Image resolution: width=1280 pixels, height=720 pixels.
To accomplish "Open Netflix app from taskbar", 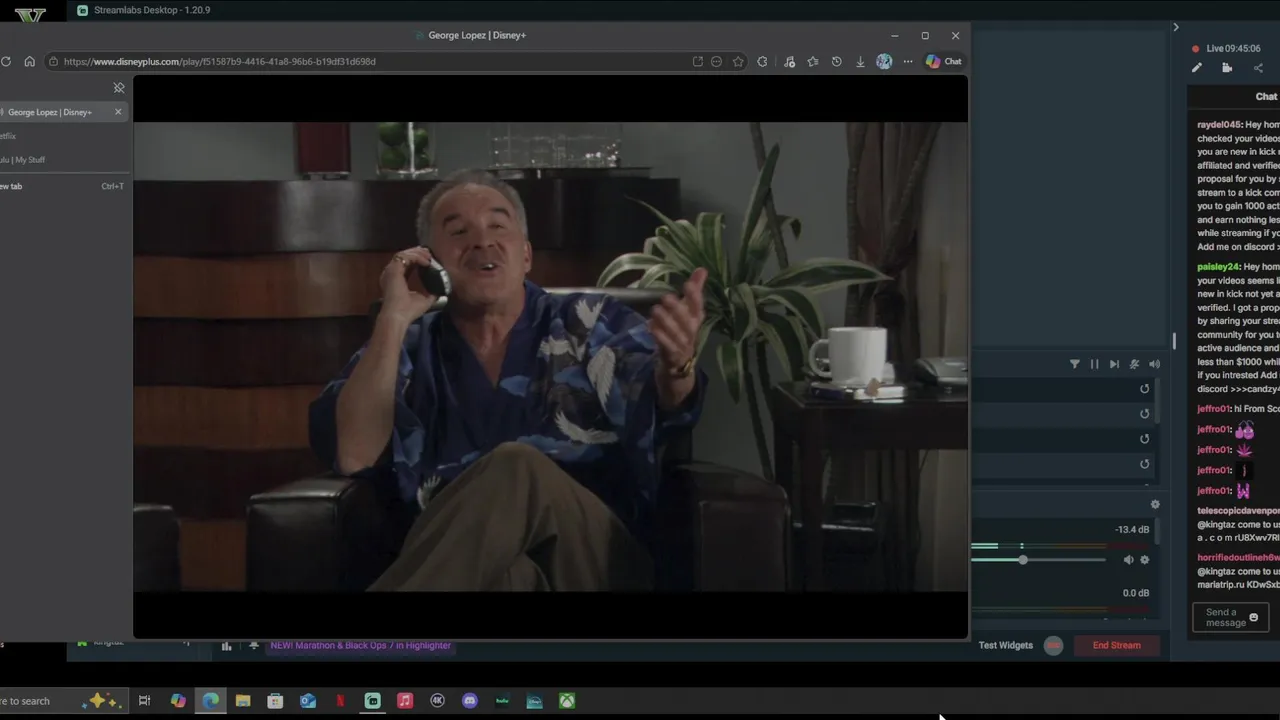I will pos(340,701).
